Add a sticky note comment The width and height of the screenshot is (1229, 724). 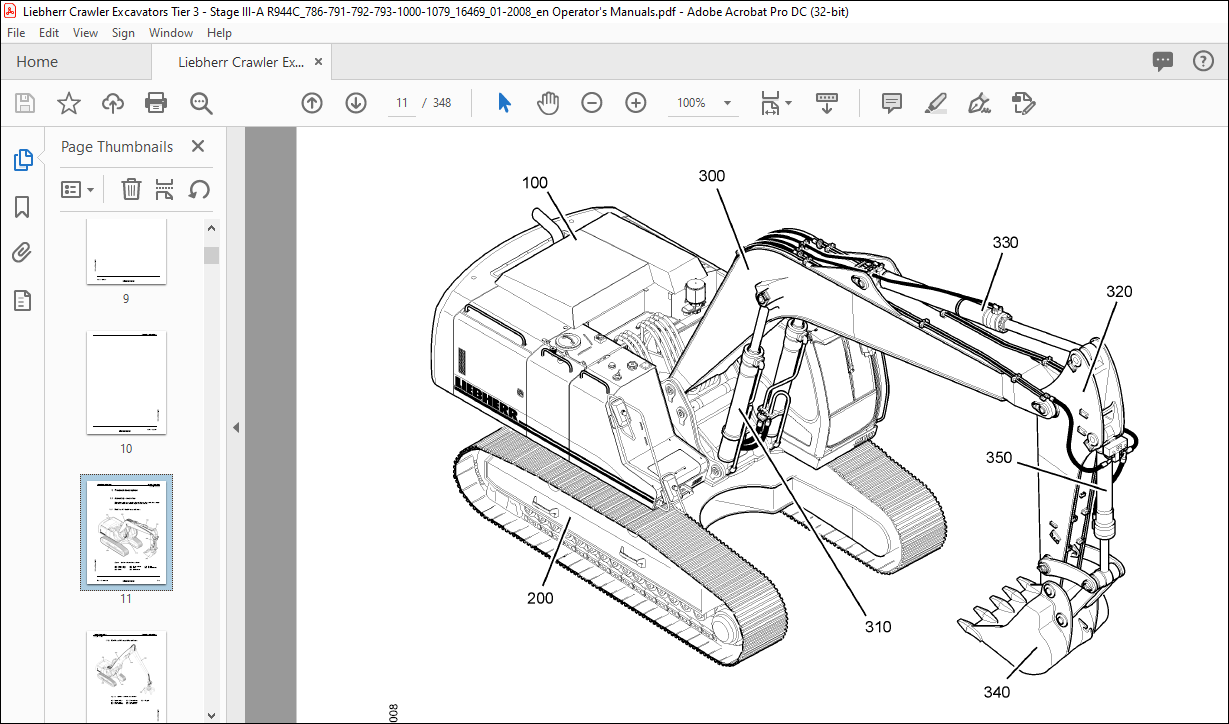click(x=892, y=103)
